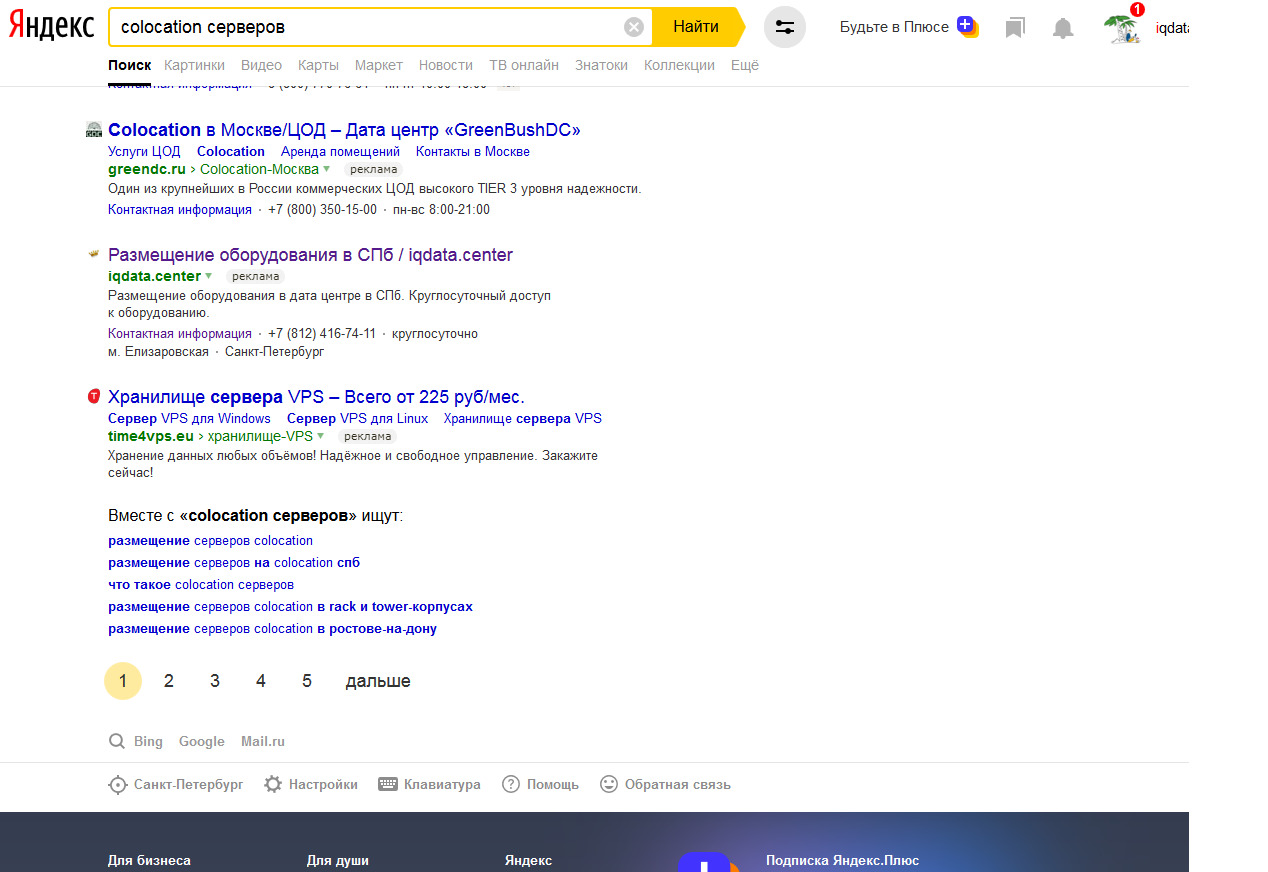Go to results page 5
1268x872 pixels.
[307, 681]
